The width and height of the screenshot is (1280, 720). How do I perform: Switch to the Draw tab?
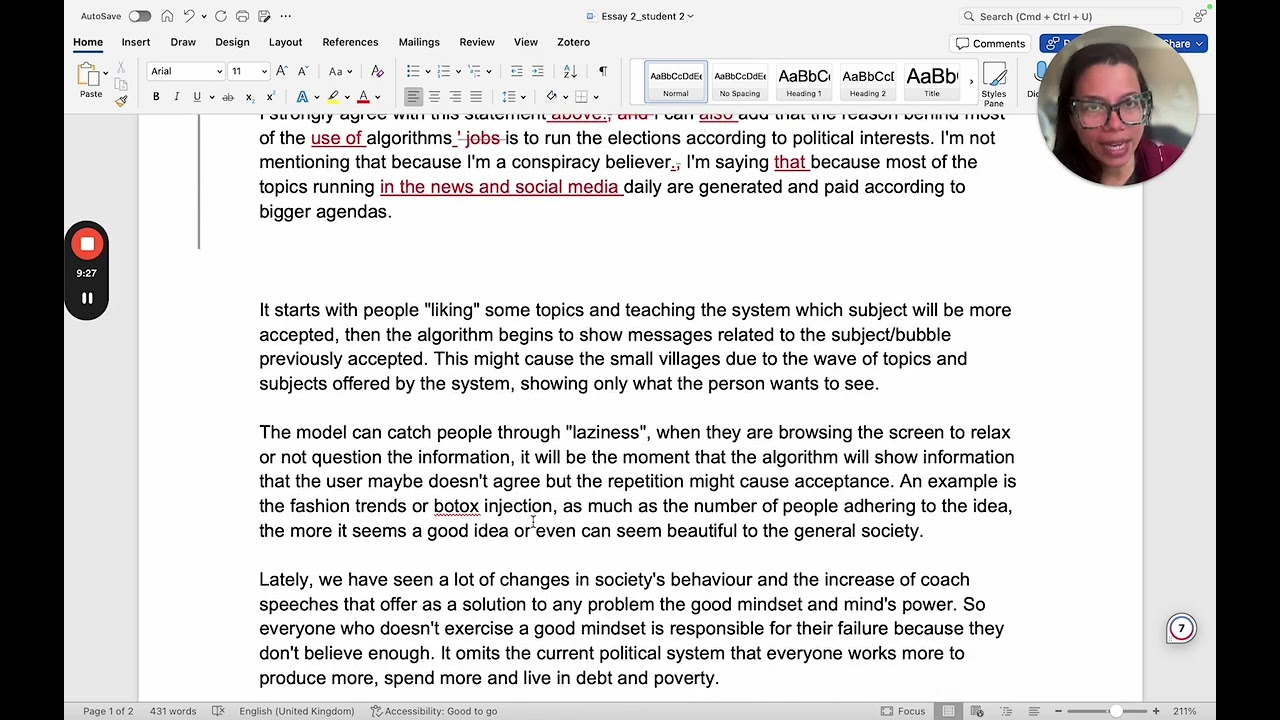(183, 42)
